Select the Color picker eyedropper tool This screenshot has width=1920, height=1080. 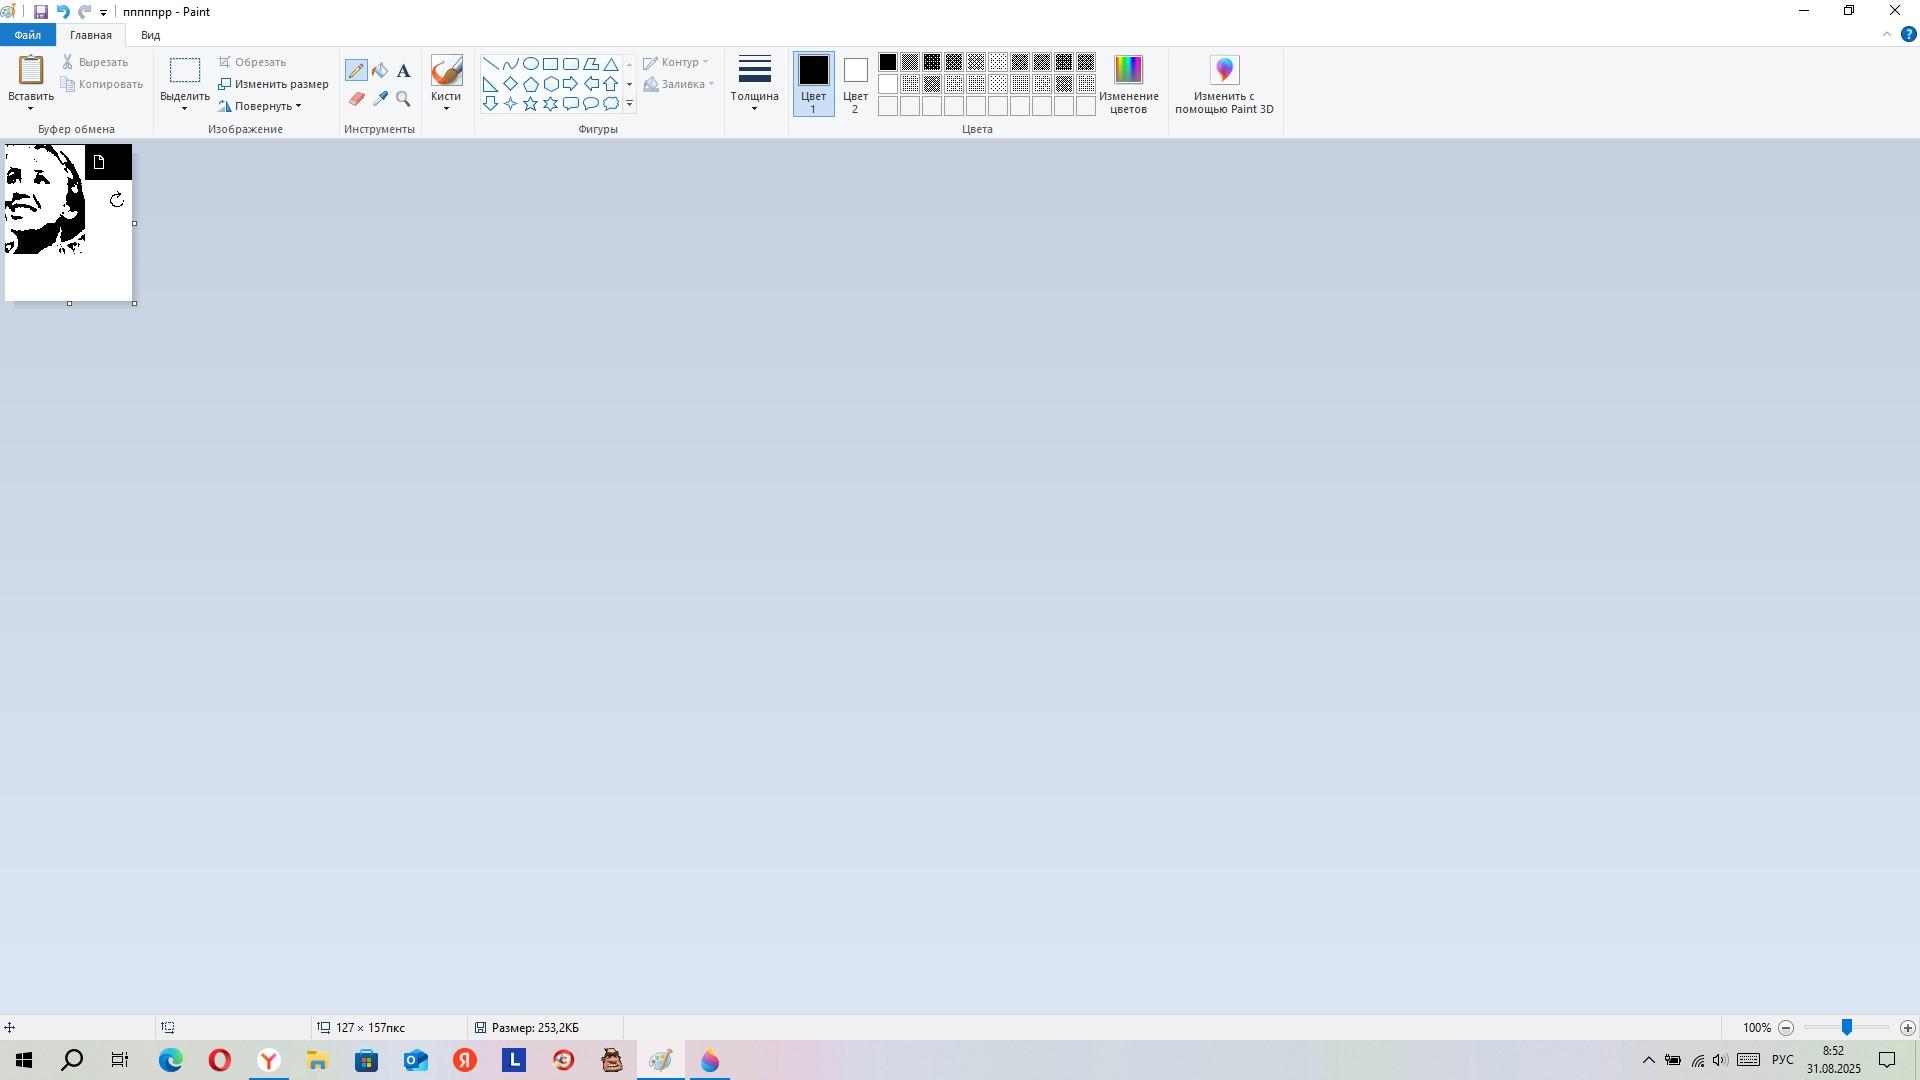click(x=380, y=99)
